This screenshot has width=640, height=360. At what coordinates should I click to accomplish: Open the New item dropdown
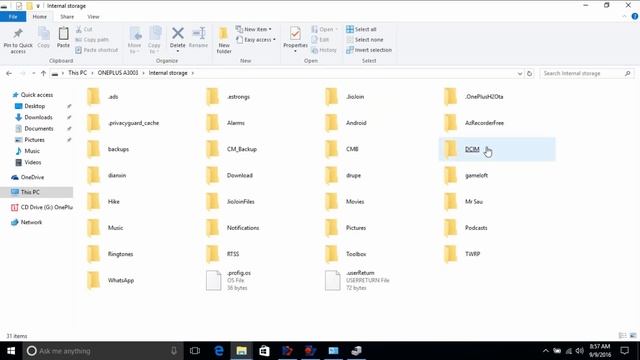coord(253,29)
